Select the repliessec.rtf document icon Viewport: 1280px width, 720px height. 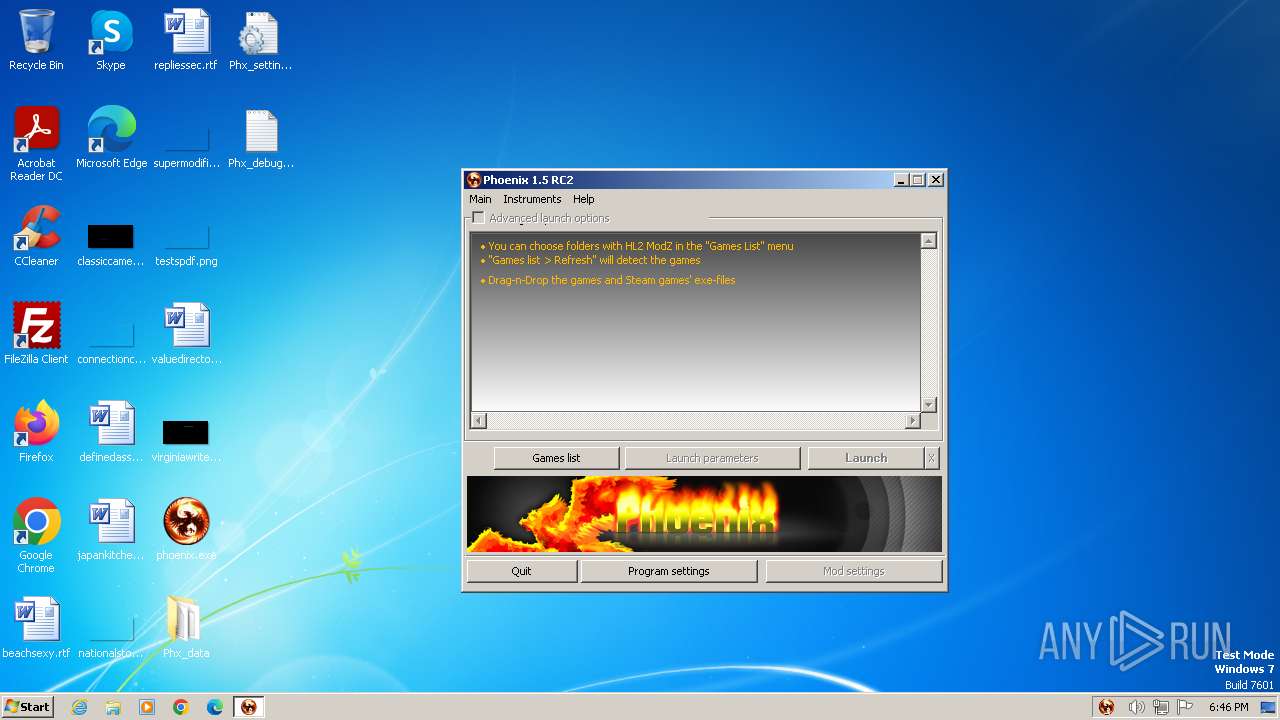[x=186, y=40]
